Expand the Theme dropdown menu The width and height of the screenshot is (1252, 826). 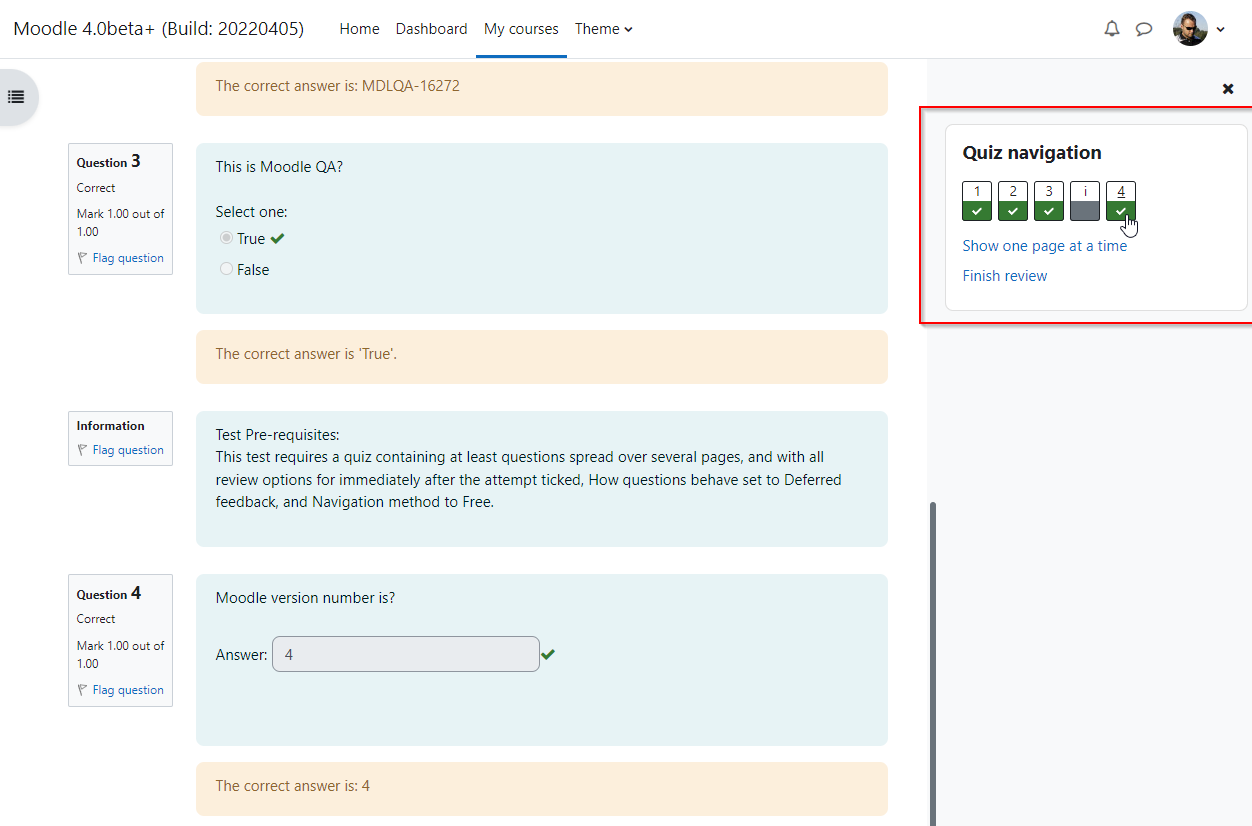603,29
